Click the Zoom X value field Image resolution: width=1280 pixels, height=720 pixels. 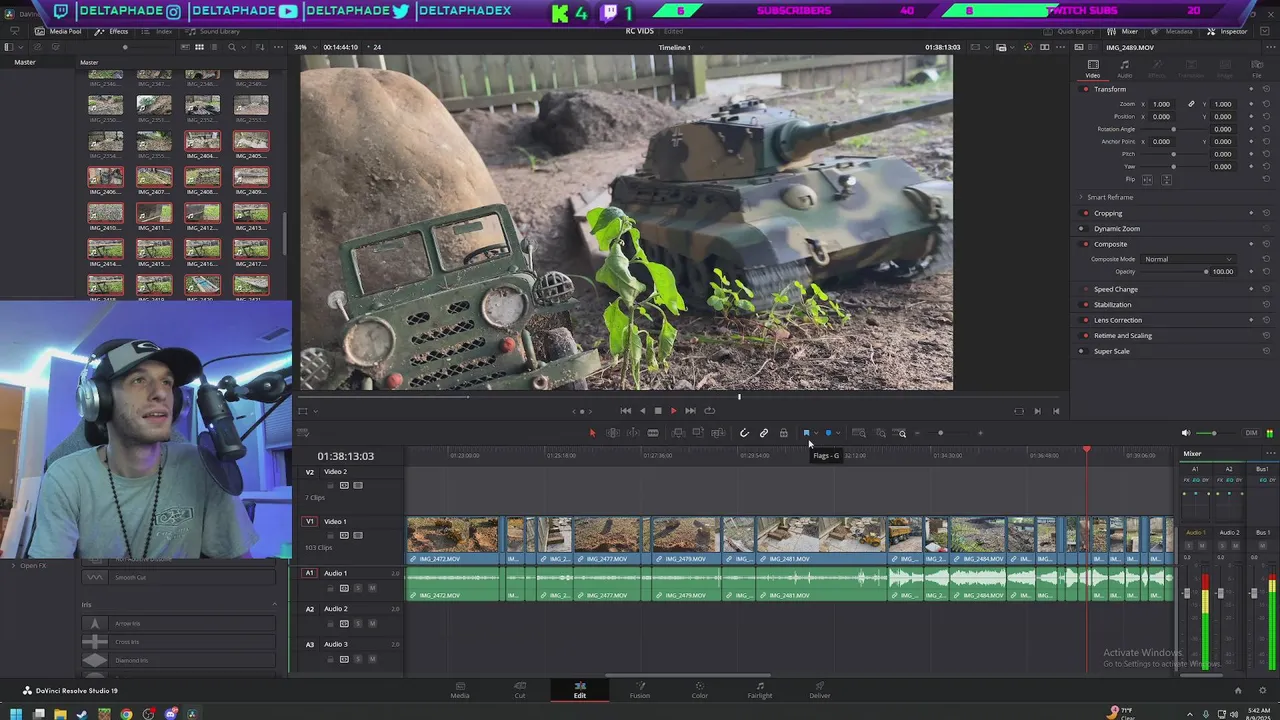(x=1161, y=104)
